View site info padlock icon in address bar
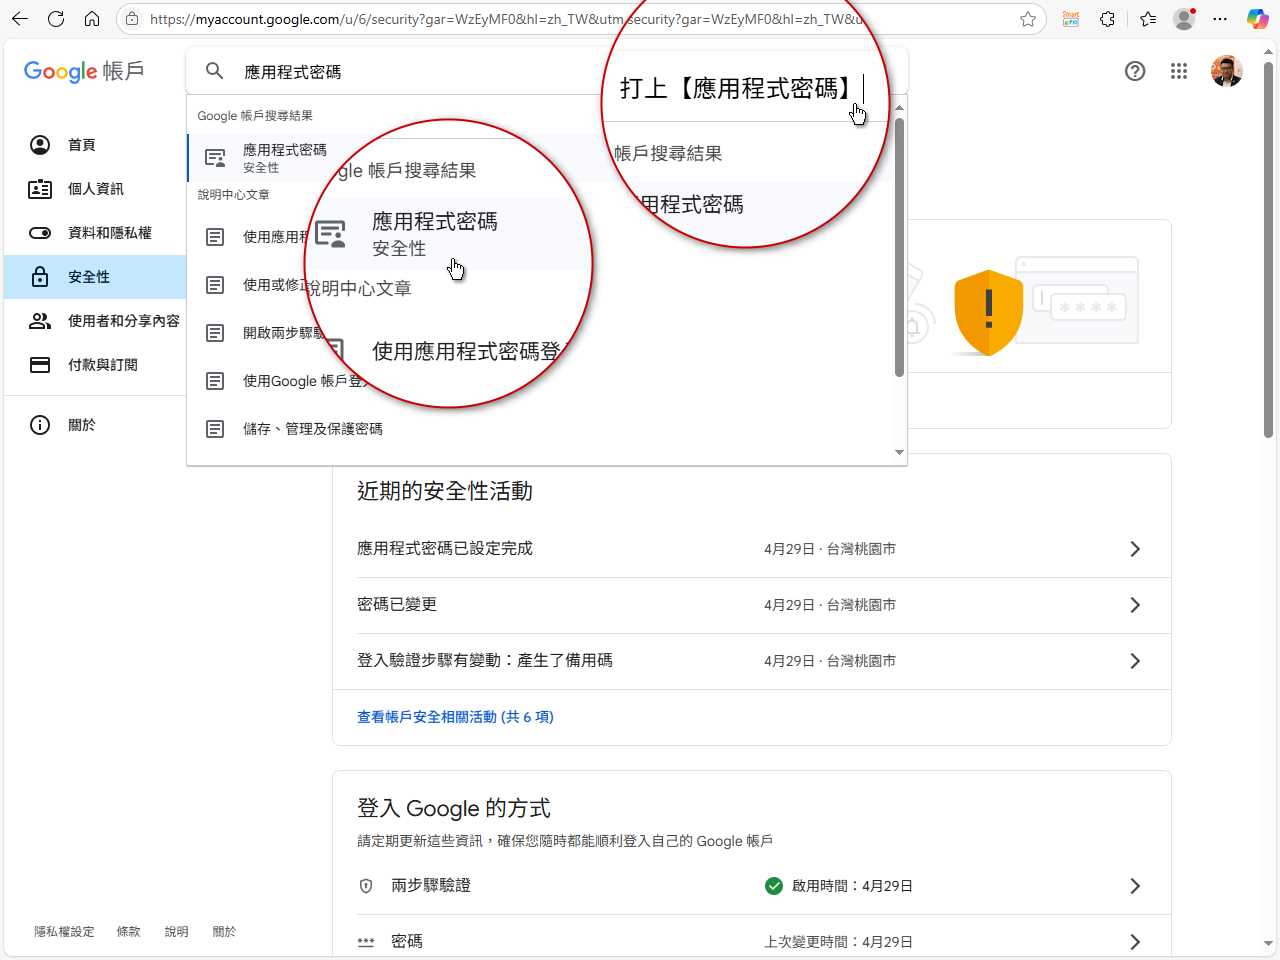Image resolution: width=1280 pixels, height=960 pixels. click(x=132, y=19)
